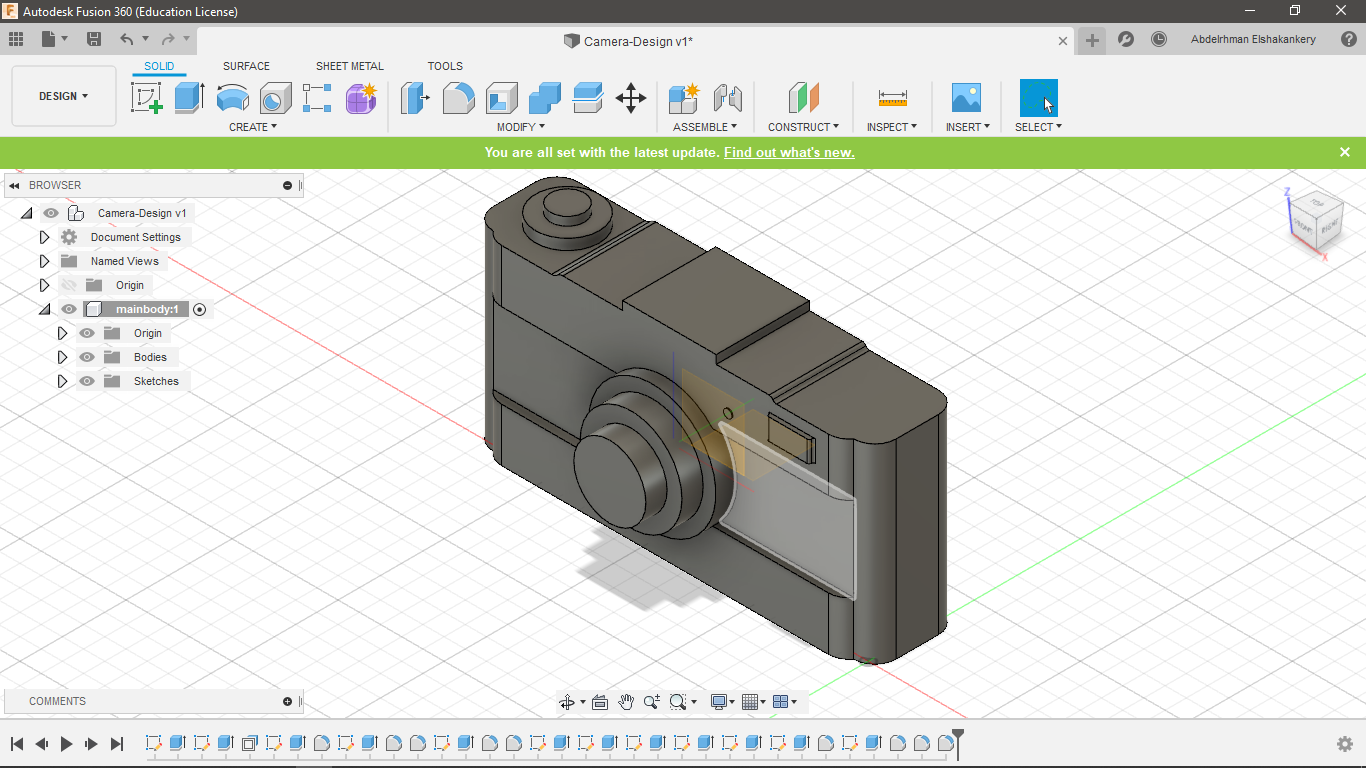1366x768 pixels.
Task: Open the Job Status clock icon
Action: pos(1158,39)
